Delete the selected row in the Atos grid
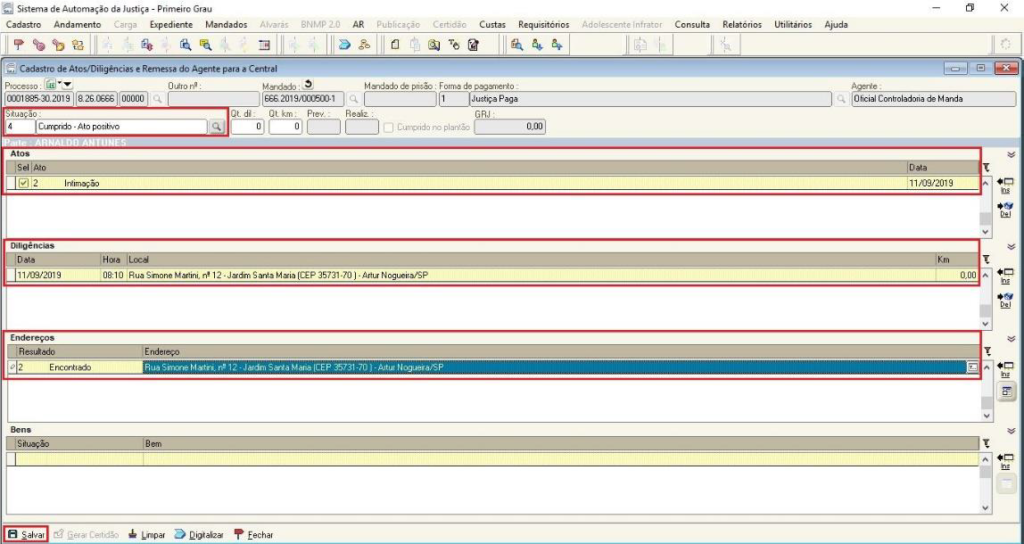The width and height of the screenshot is (1024, 544). coord(1006,210)
